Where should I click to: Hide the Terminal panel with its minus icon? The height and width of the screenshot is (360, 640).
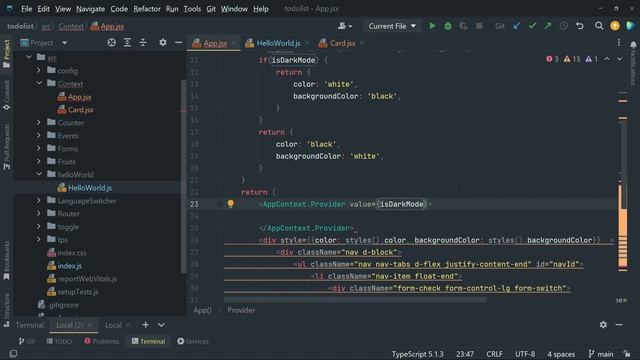(619, 324)
